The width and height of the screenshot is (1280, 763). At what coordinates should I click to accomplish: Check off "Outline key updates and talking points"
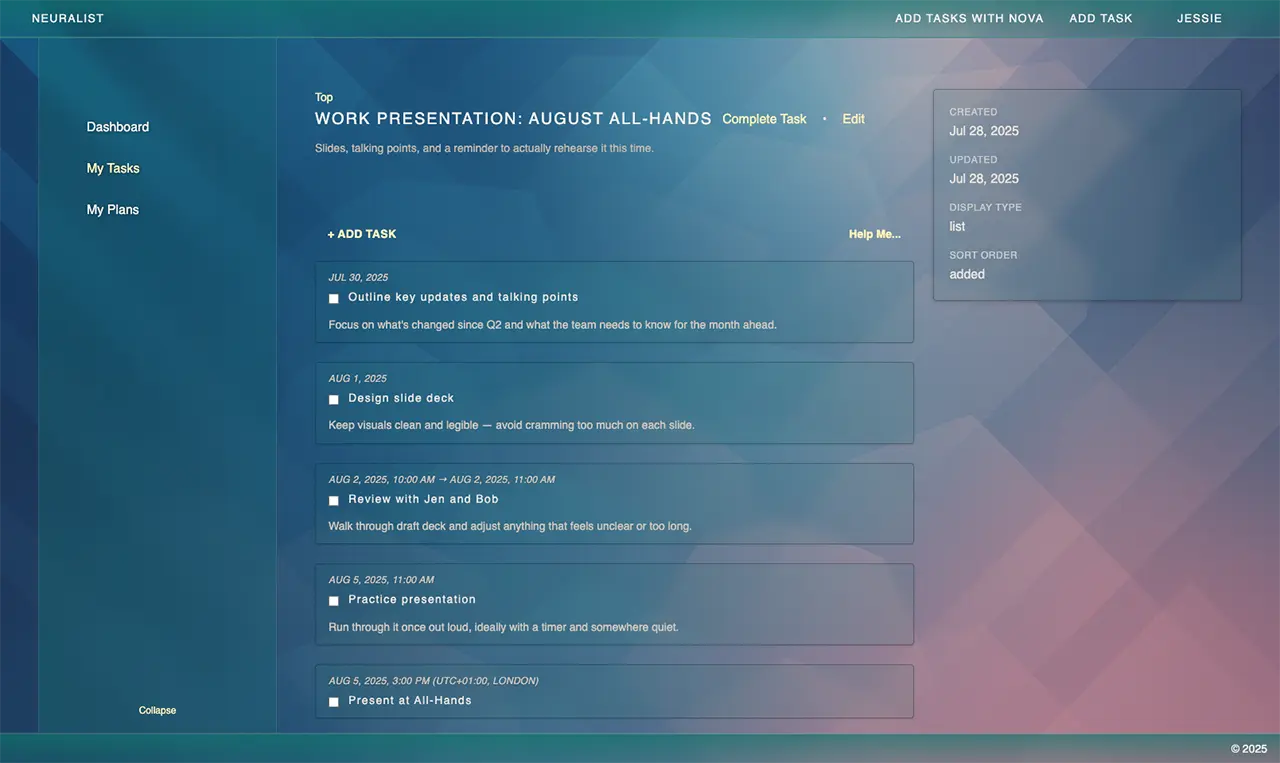tap(333, 298)
